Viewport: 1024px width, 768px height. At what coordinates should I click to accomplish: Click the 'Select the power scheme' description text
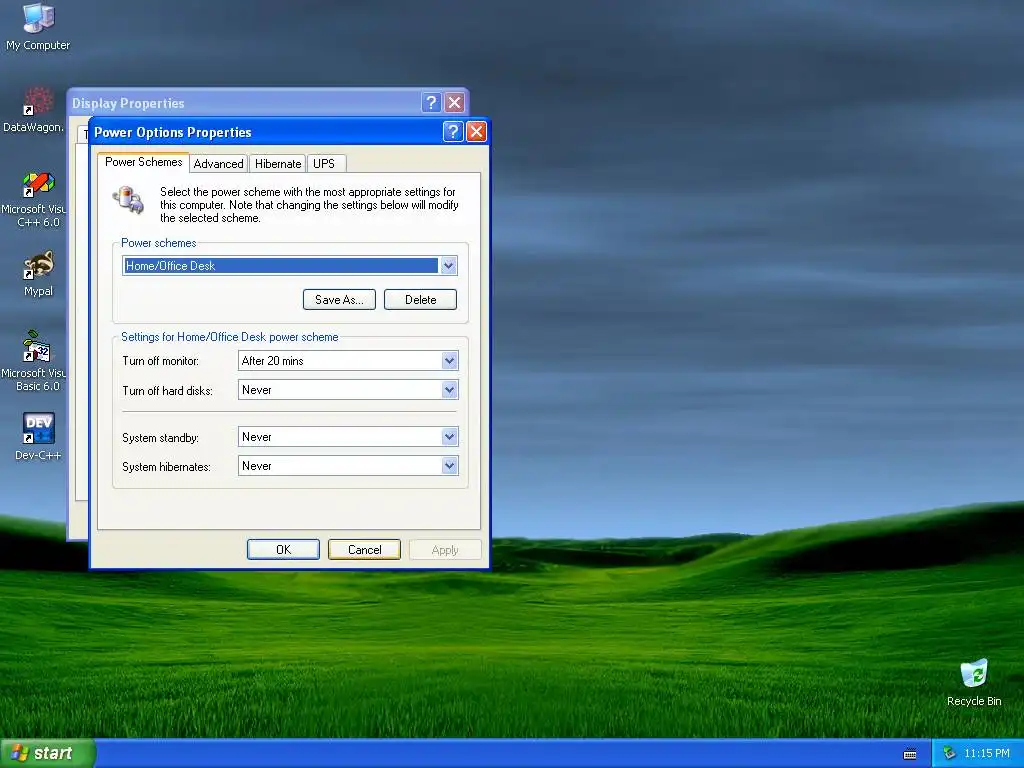(x=309, y=205)
